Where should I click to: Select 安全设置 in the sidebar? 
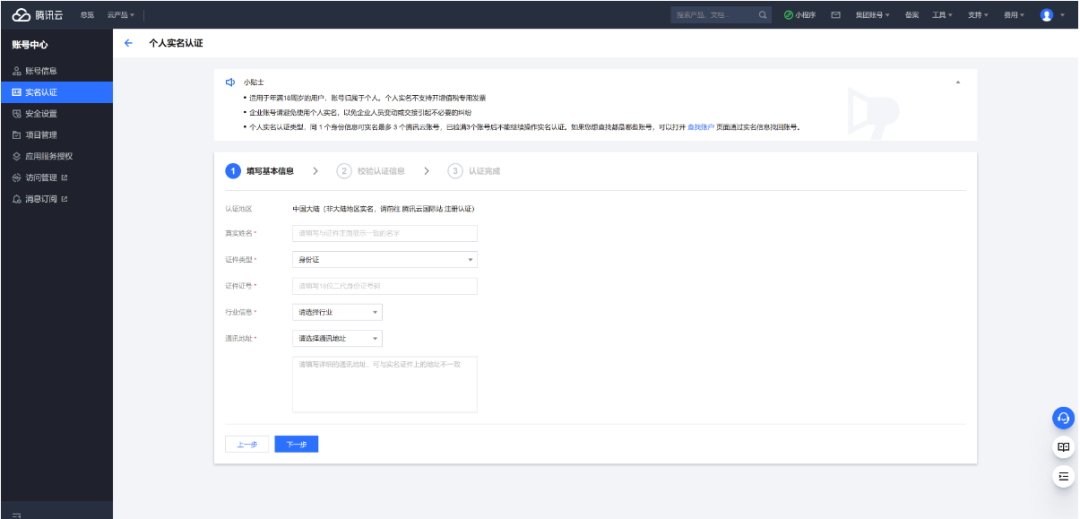coord(41,113)
